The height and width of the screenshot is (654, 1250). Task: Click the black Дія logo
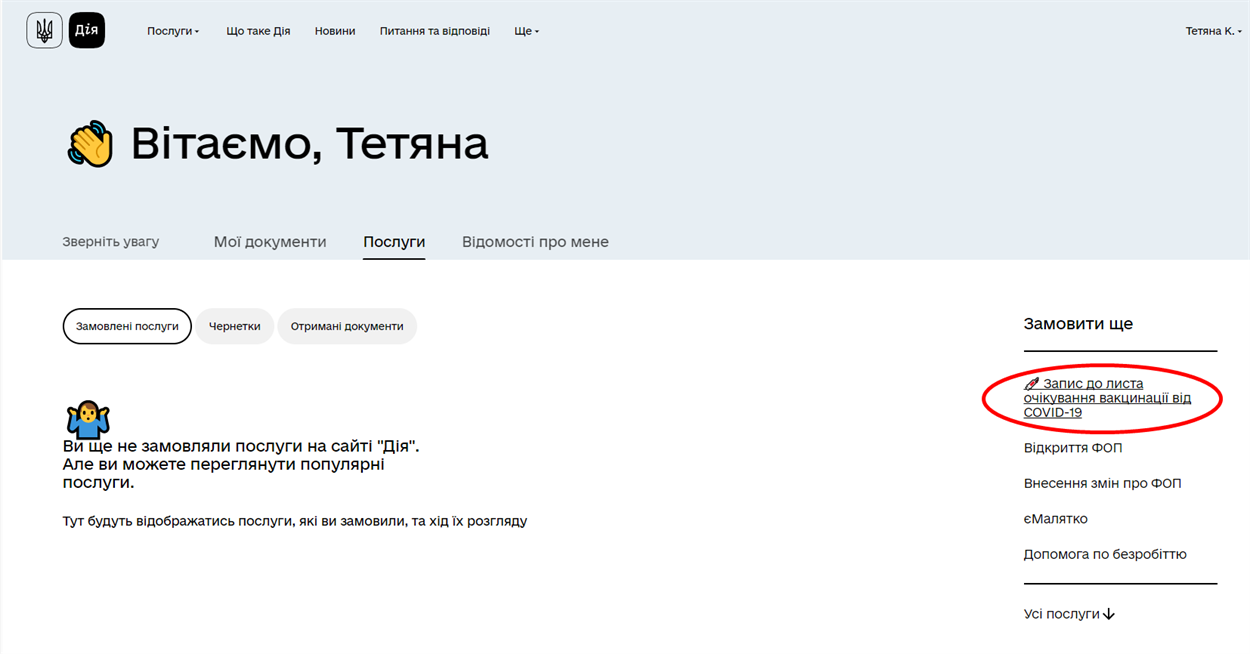87,31
